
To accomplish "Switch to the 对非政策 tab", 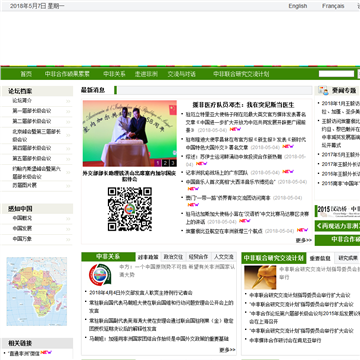I will click(148, 257).
